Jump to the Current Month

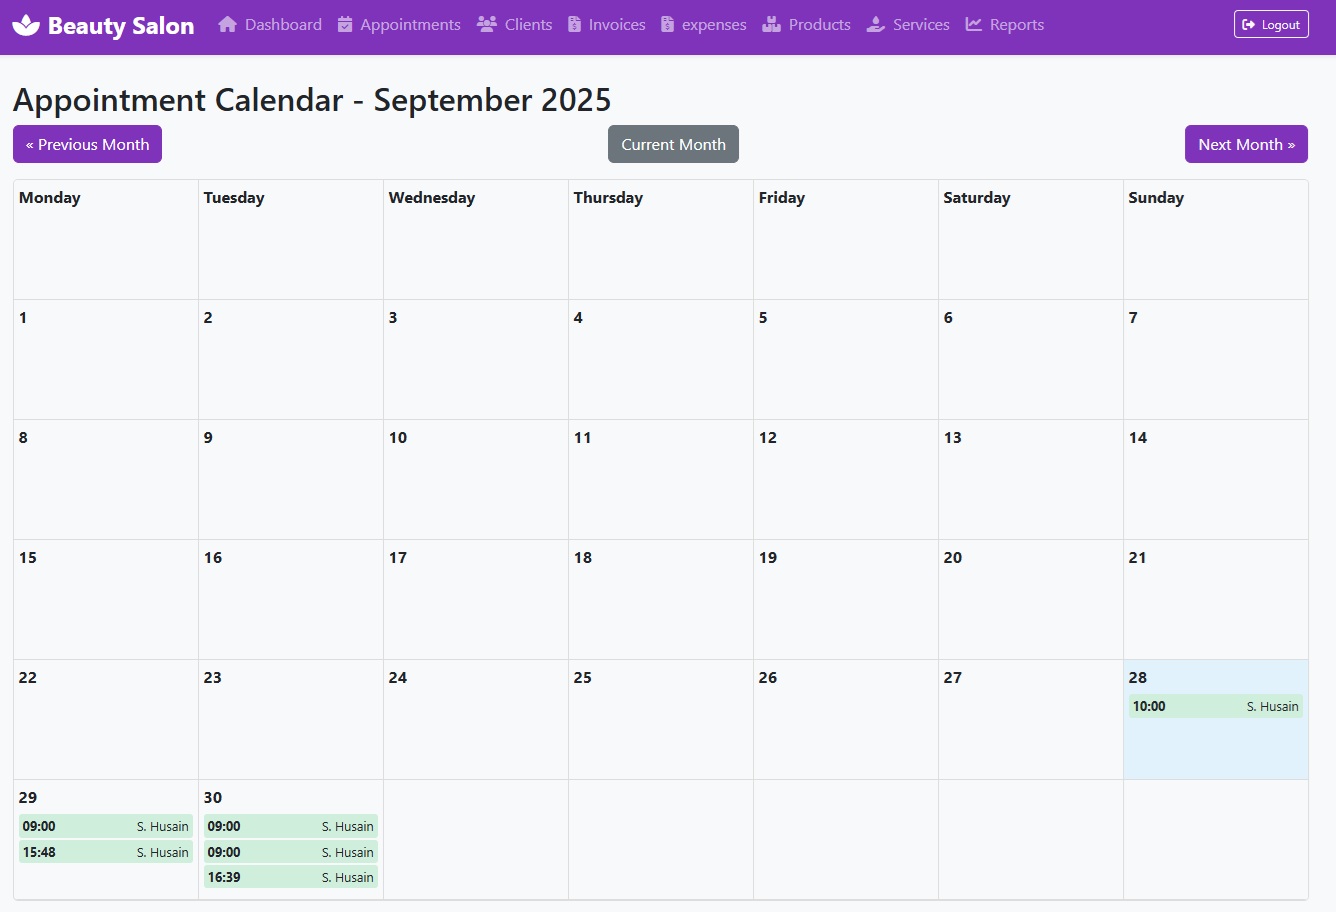(673, 144)
